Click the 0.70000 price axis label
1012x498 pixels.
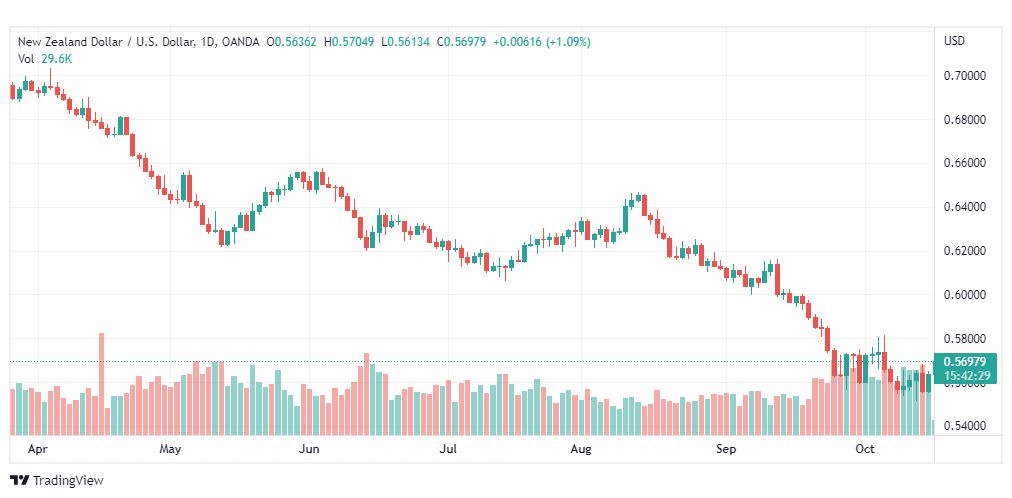tap(965, 76)
